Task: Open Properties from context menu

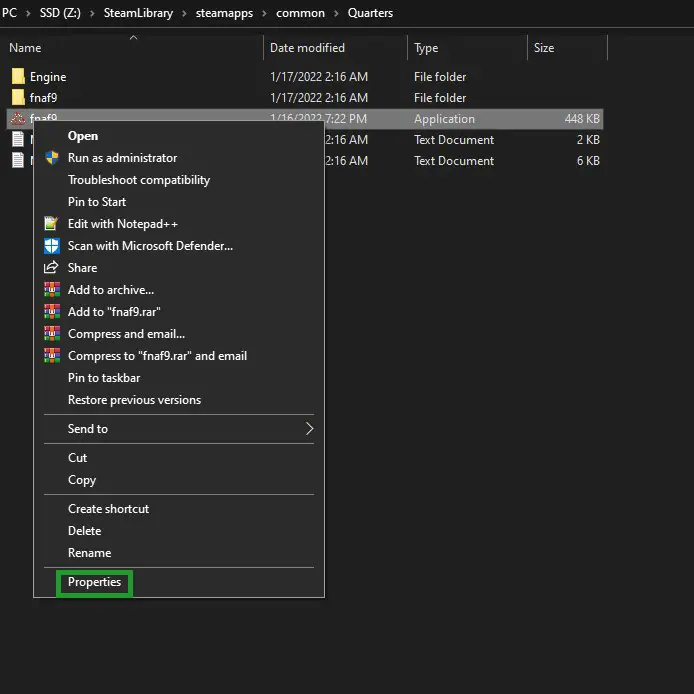Action: (94, 582)
